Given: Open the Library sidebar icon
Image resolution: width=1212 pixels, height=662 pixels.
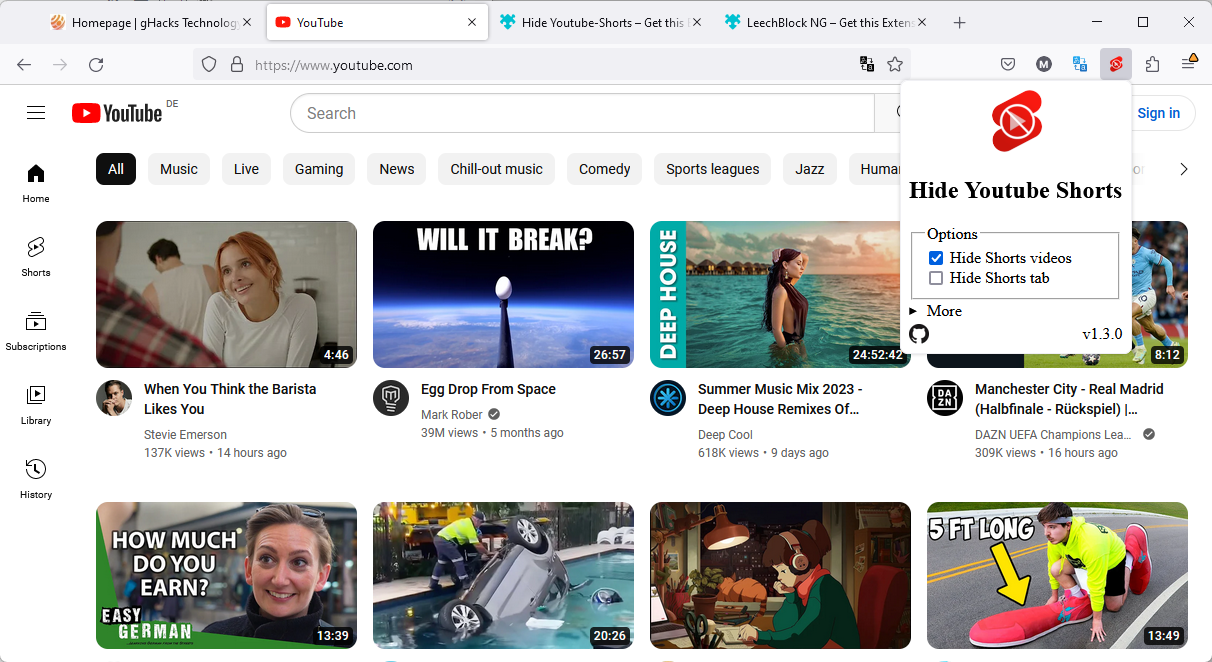Looking at the screenshot, I should tap(35, 404).
